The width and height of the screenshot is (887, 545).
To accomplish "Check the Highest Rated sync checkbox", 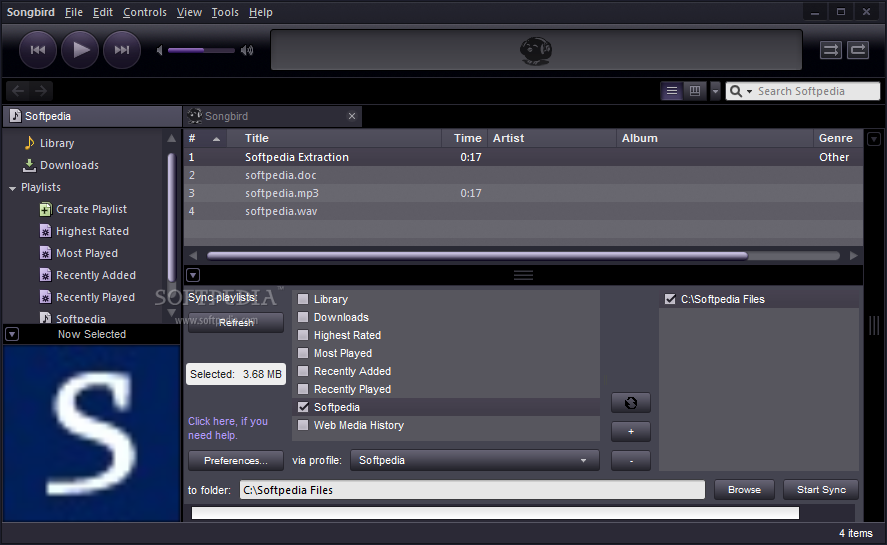I will pos(303,335).
